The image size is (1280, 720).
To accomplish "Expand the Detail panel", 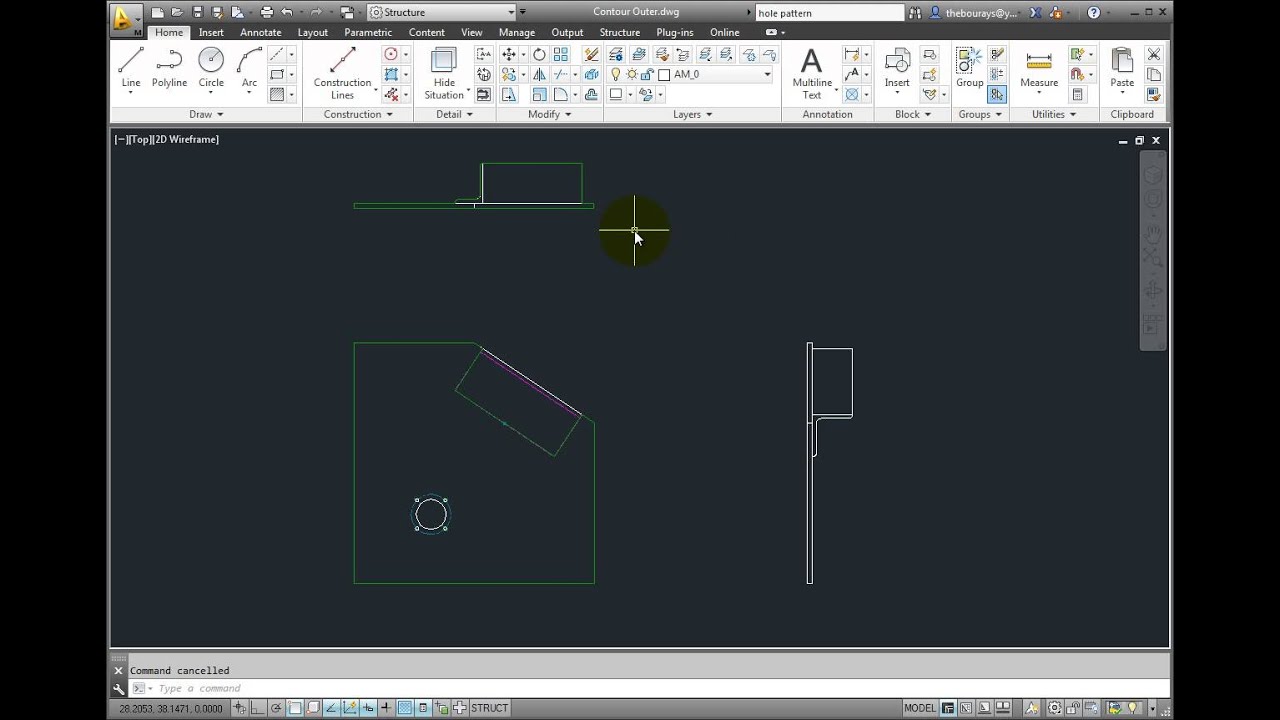I will (x=454, y=114).
